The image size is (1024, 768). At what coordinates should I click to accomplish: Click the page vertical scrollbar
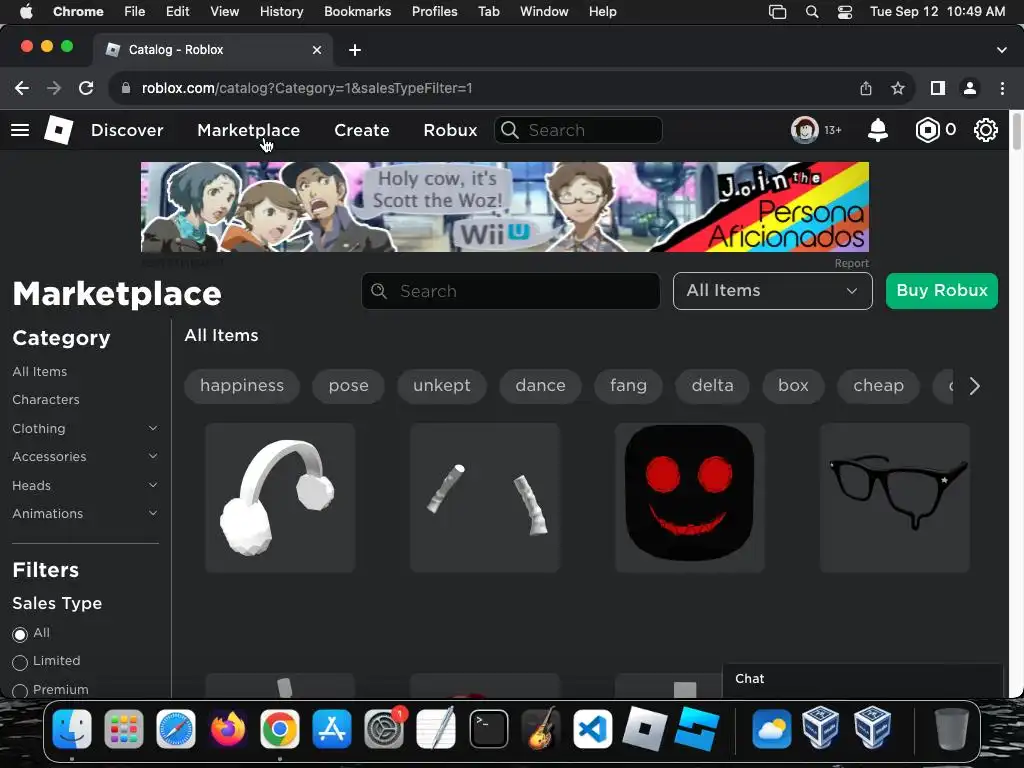coord(1016,131)
